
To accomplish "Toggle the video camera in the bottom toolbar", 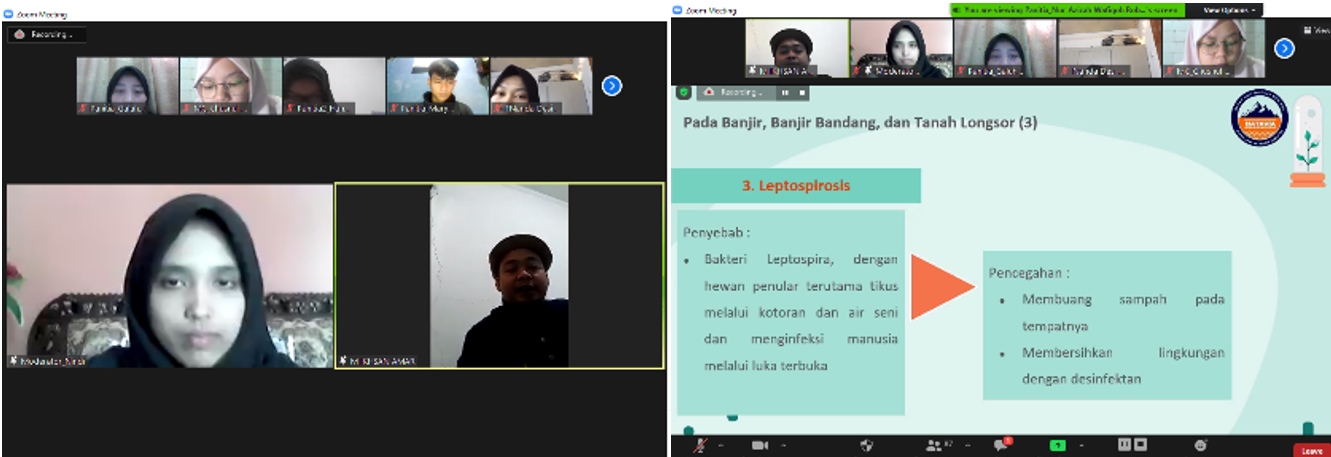I will tap(759, 445).
